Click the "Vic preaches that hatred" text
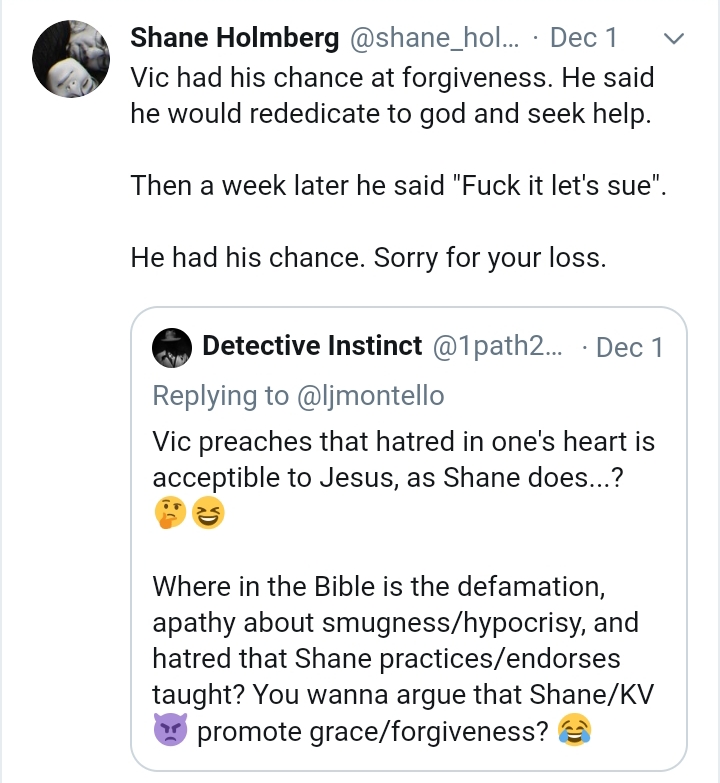 pos(403,459)
